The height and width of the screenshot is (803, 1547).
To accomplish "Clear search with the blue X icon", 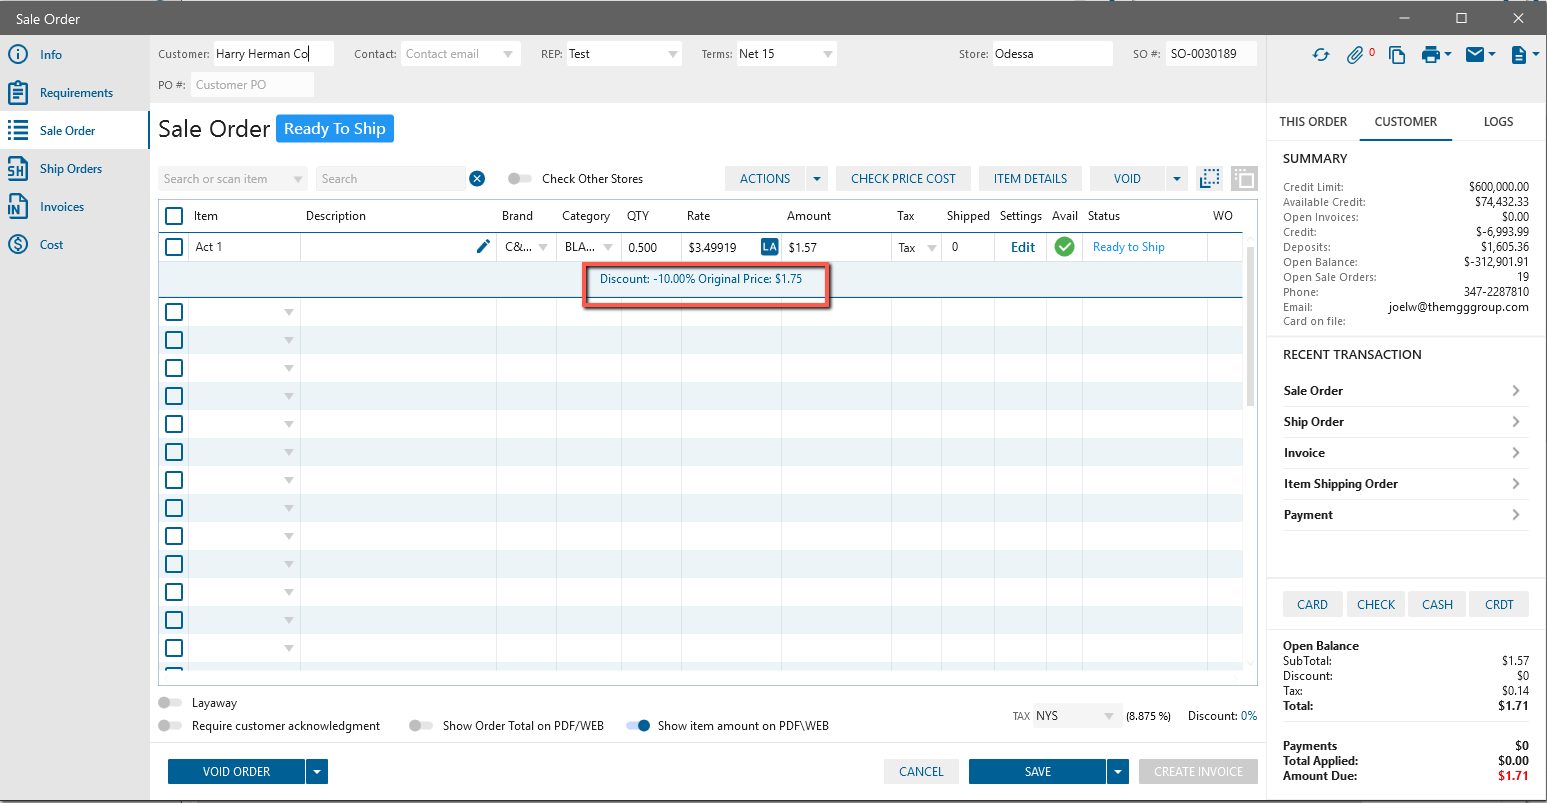I will tap(477, 179).
